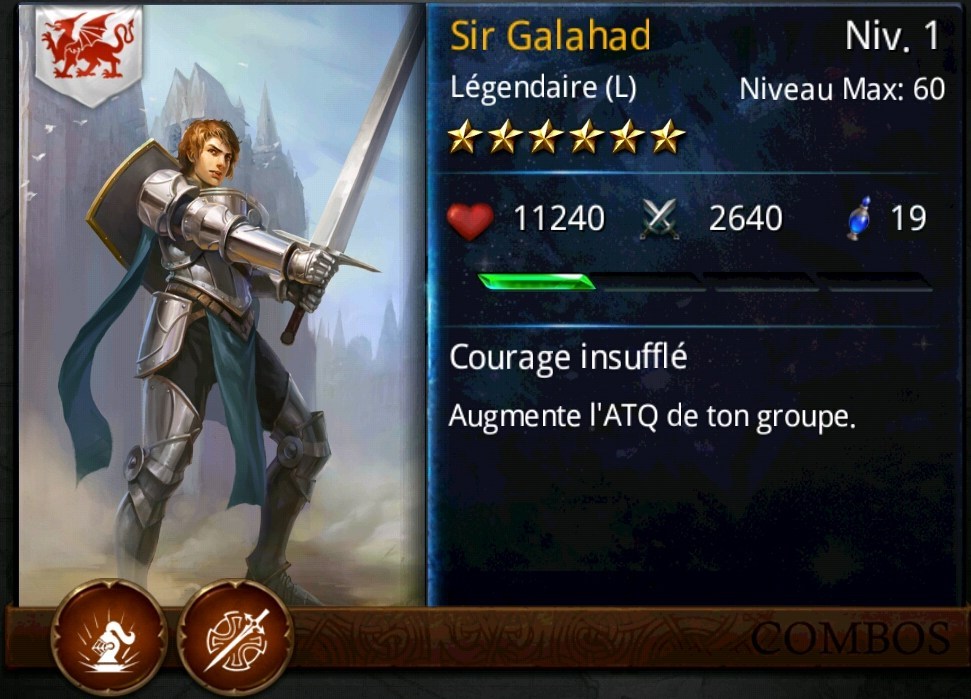Tap the Niv. 1 level indicator
This screenshot has width=971, height=699.
coord(892,37)
